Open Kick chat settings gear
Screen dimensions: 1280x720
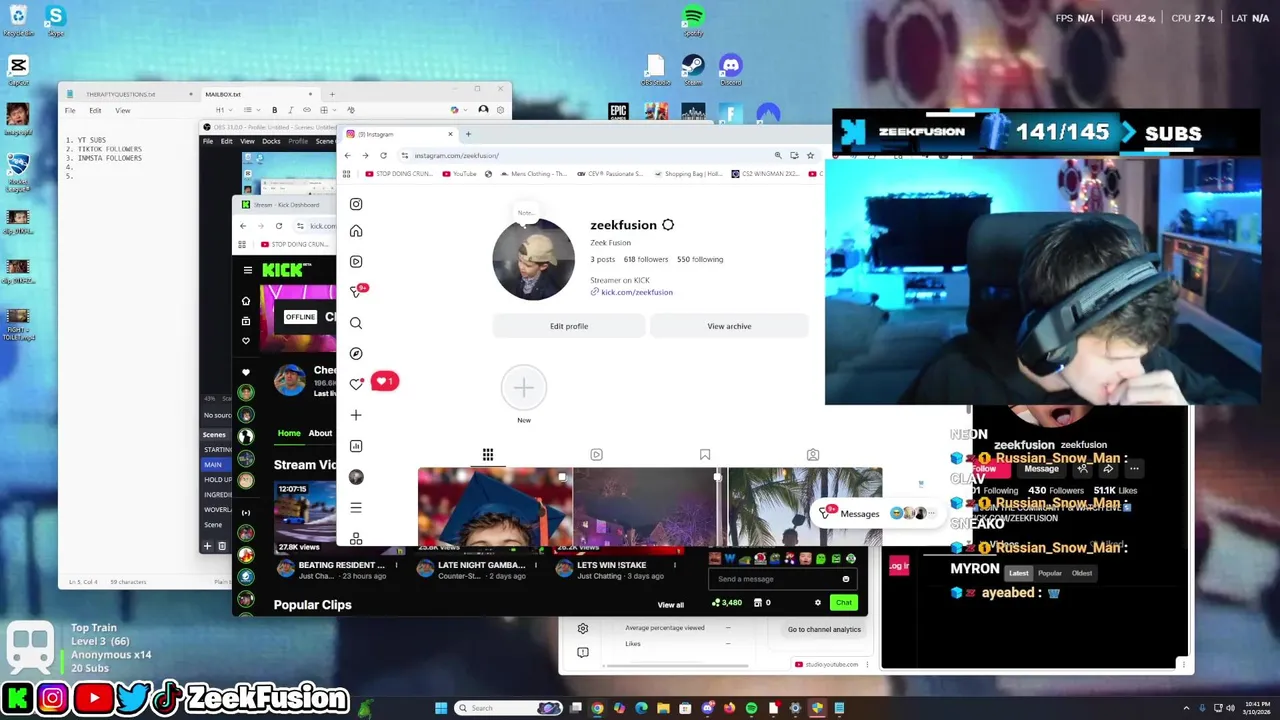(x=818, y=602)
